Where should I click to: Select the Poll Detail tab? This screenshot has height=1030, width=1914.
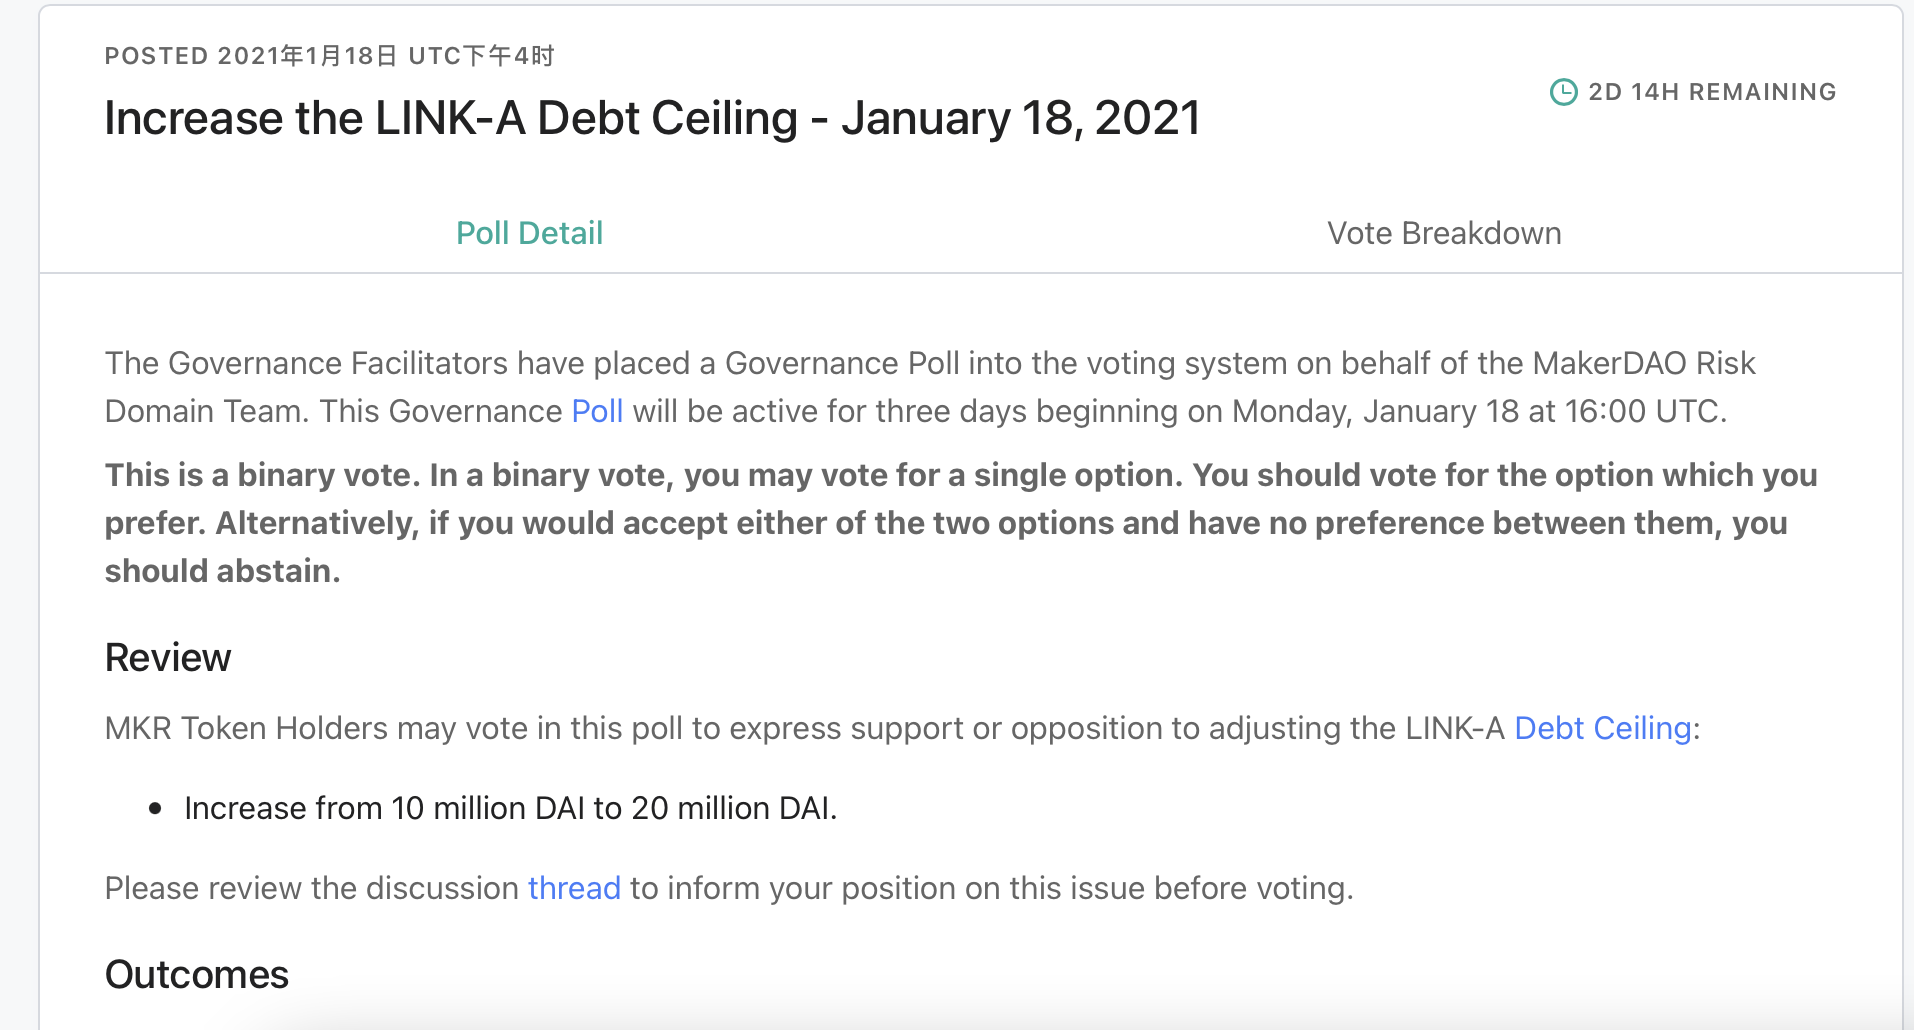(529, 233)
